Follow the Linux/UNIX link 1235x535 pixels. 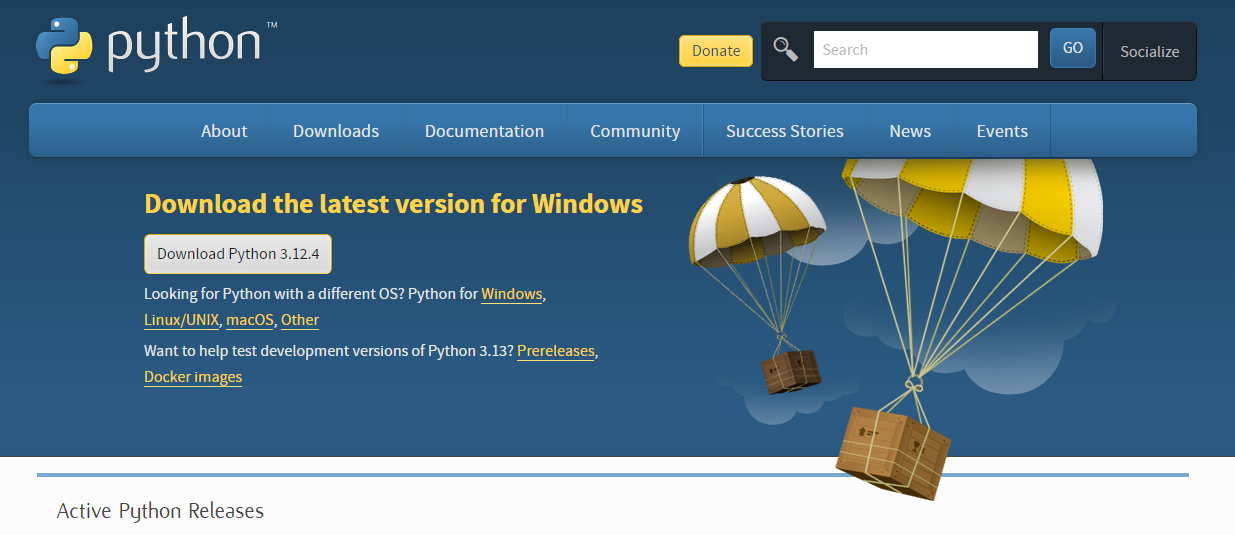pos(182,320)
